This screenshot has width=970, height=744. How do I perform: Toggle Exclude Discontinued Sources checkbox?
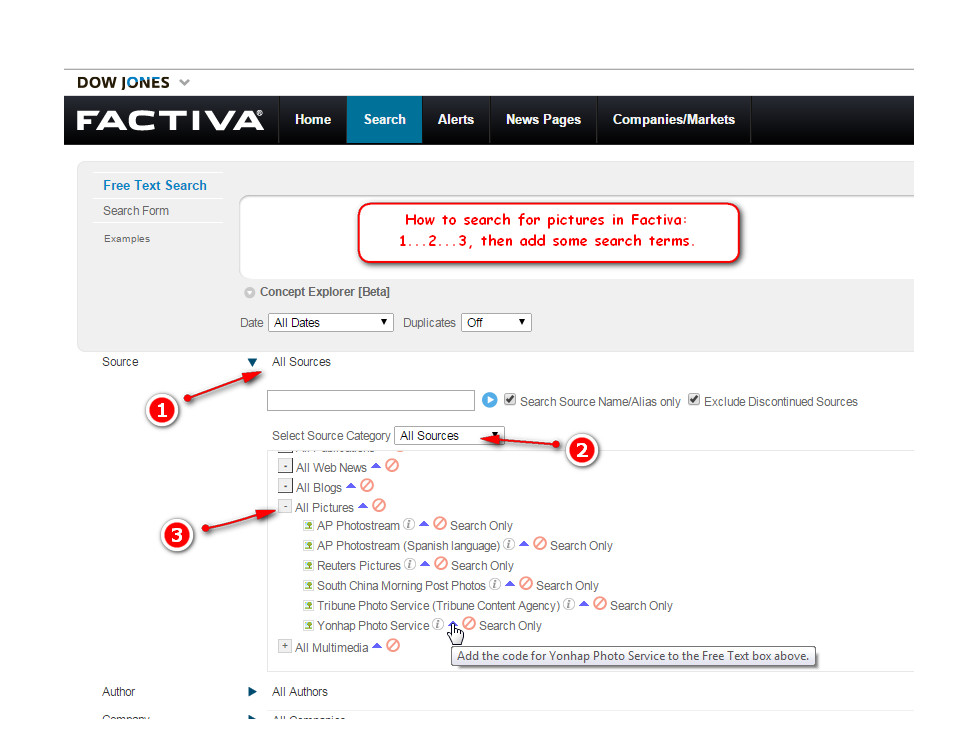click(x=694, y=400)
